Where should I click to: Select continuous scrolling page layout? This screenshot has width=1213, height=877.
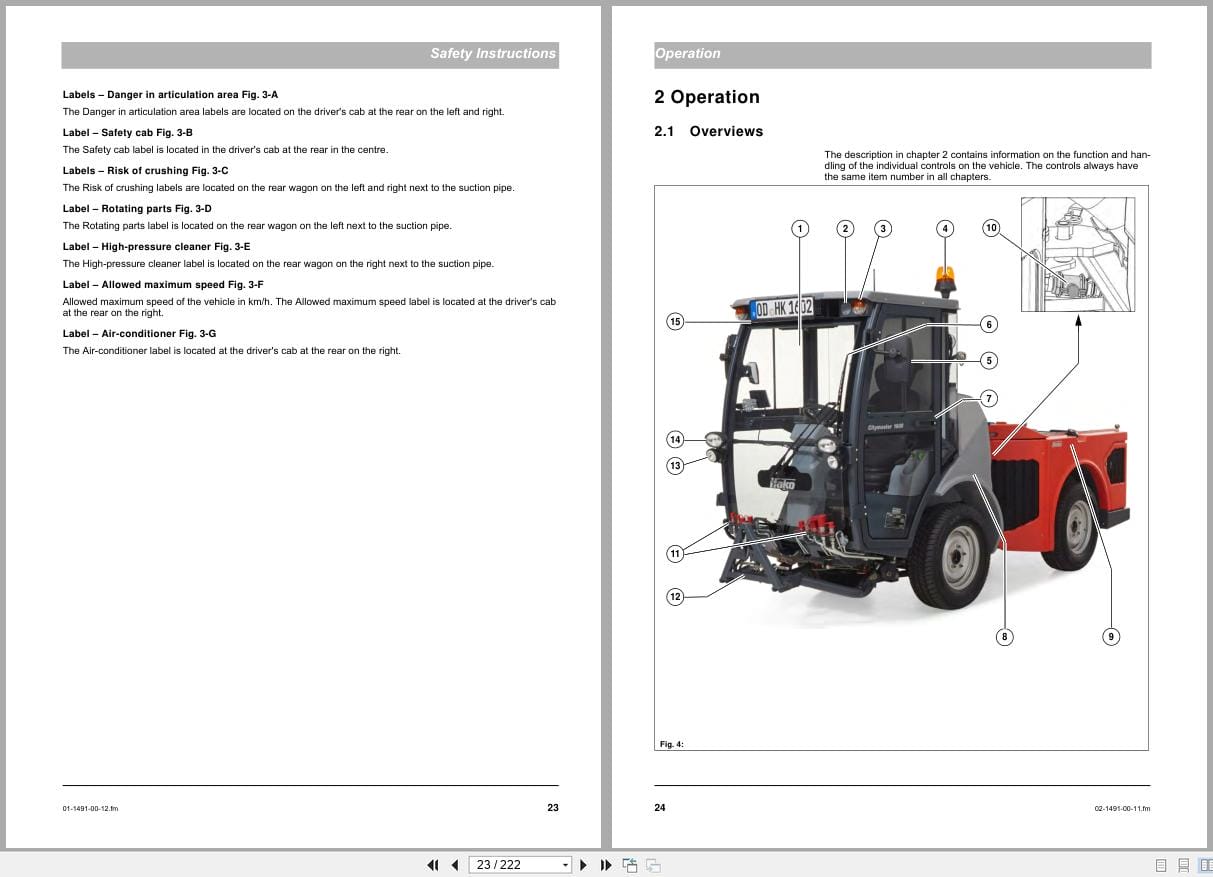tap(1182, 865)
